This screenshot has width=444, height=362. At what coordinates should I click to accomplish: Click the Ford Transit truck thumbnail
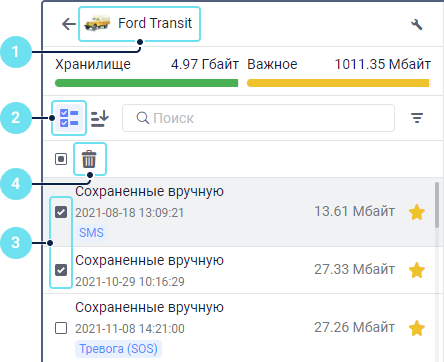[x=97, y=24]
